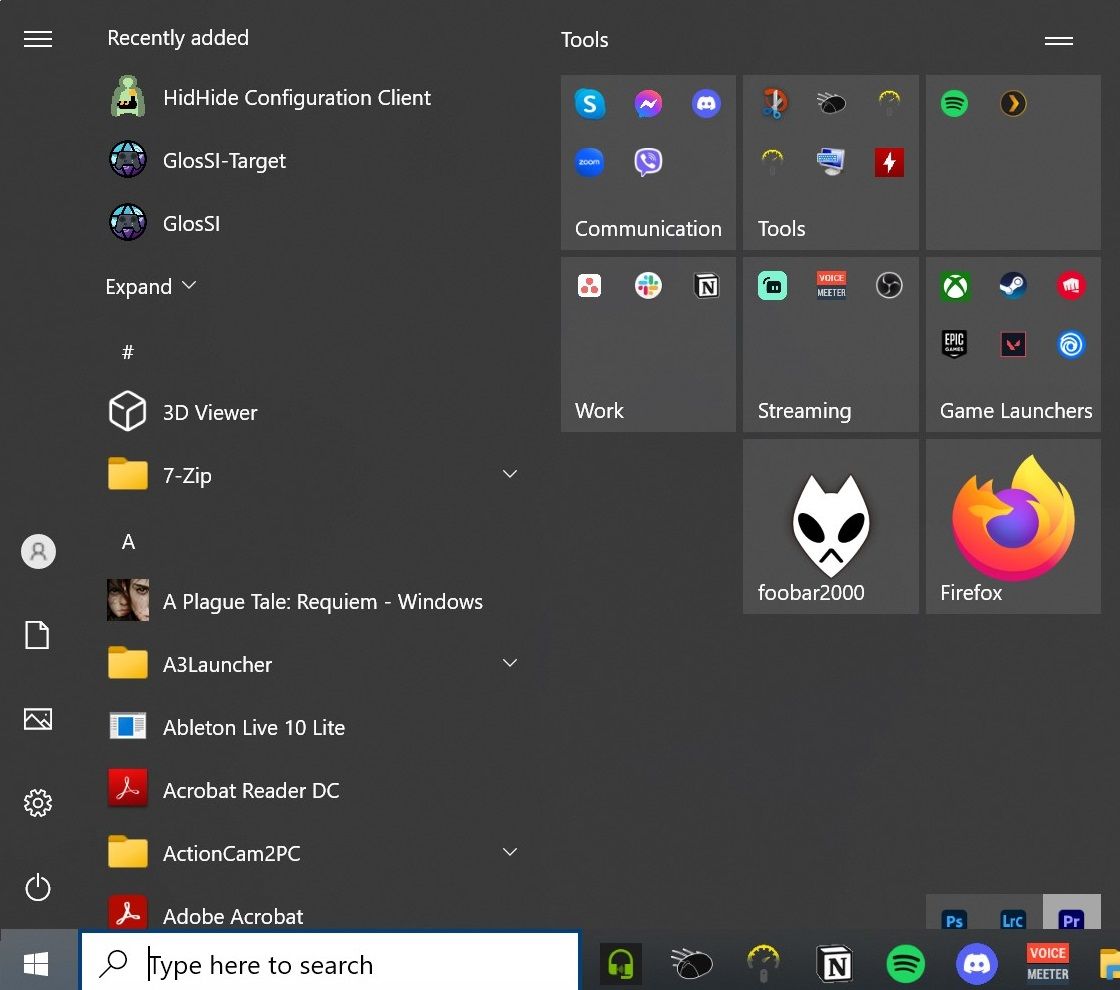Open Discord from the Communication group

tap(707, 103)
